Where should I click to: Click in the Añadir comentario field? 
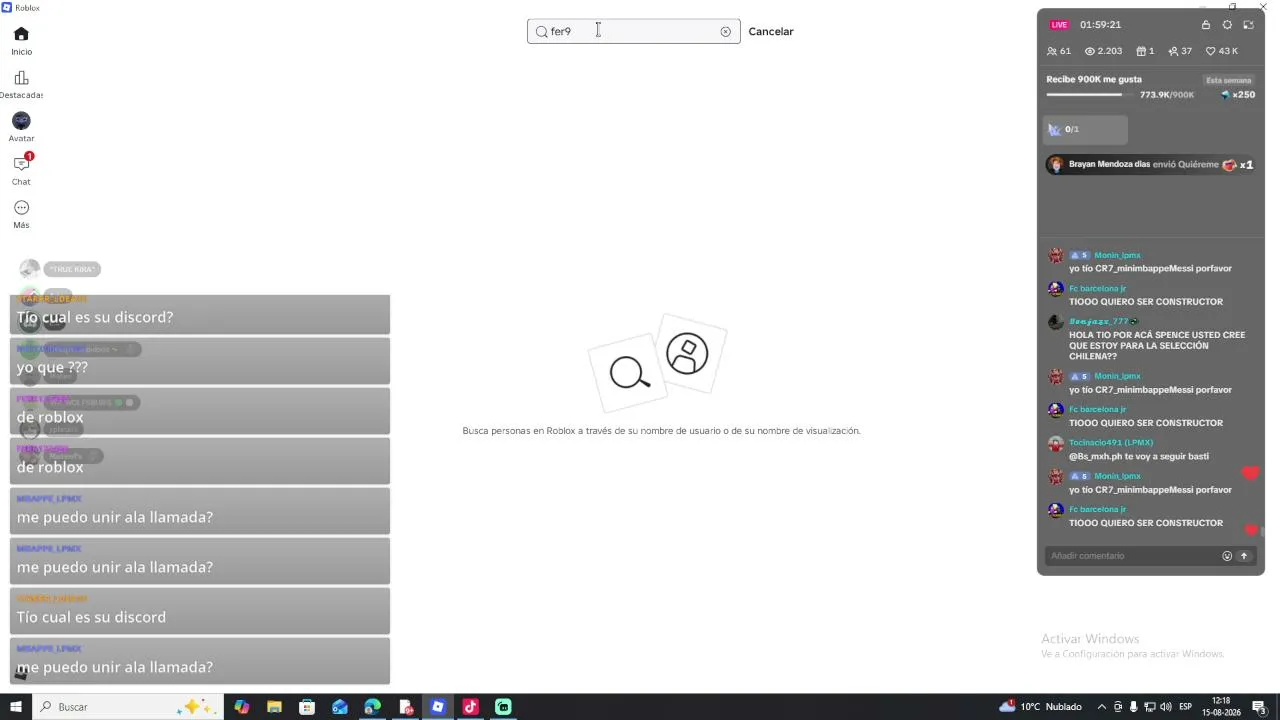(1134, 556)
